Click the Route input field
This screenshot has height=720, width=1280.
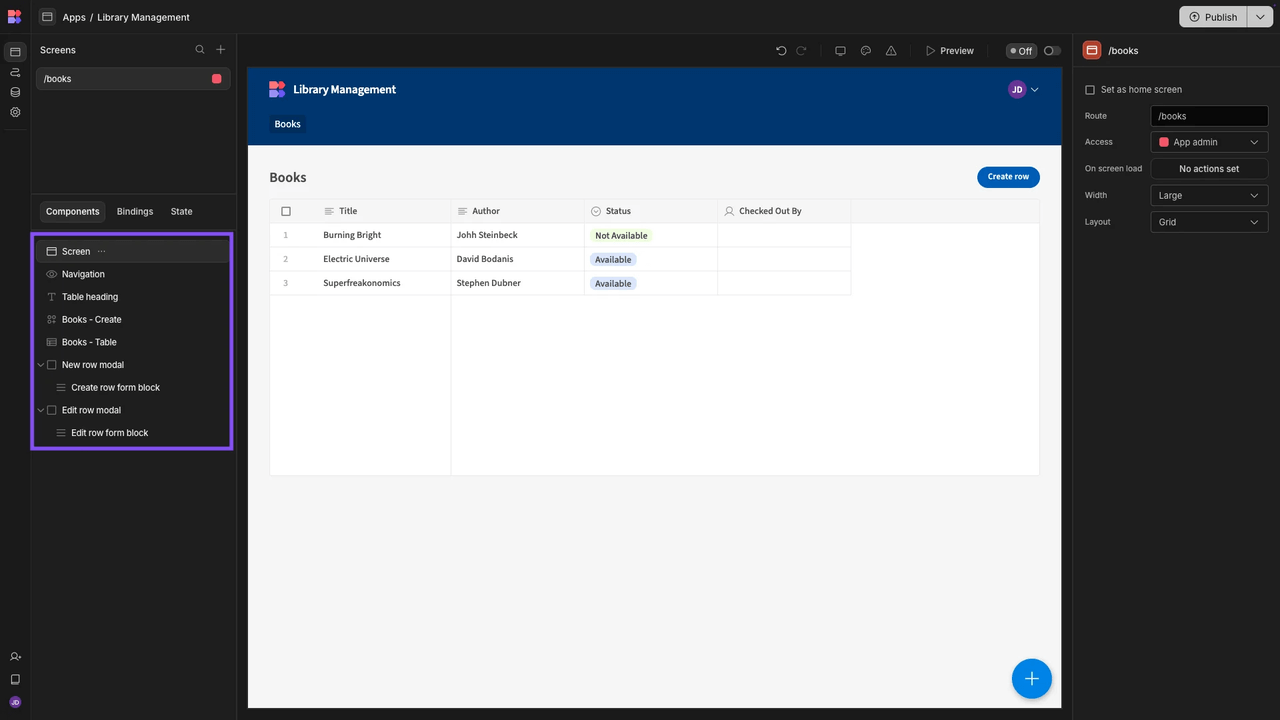point(1209,116)
